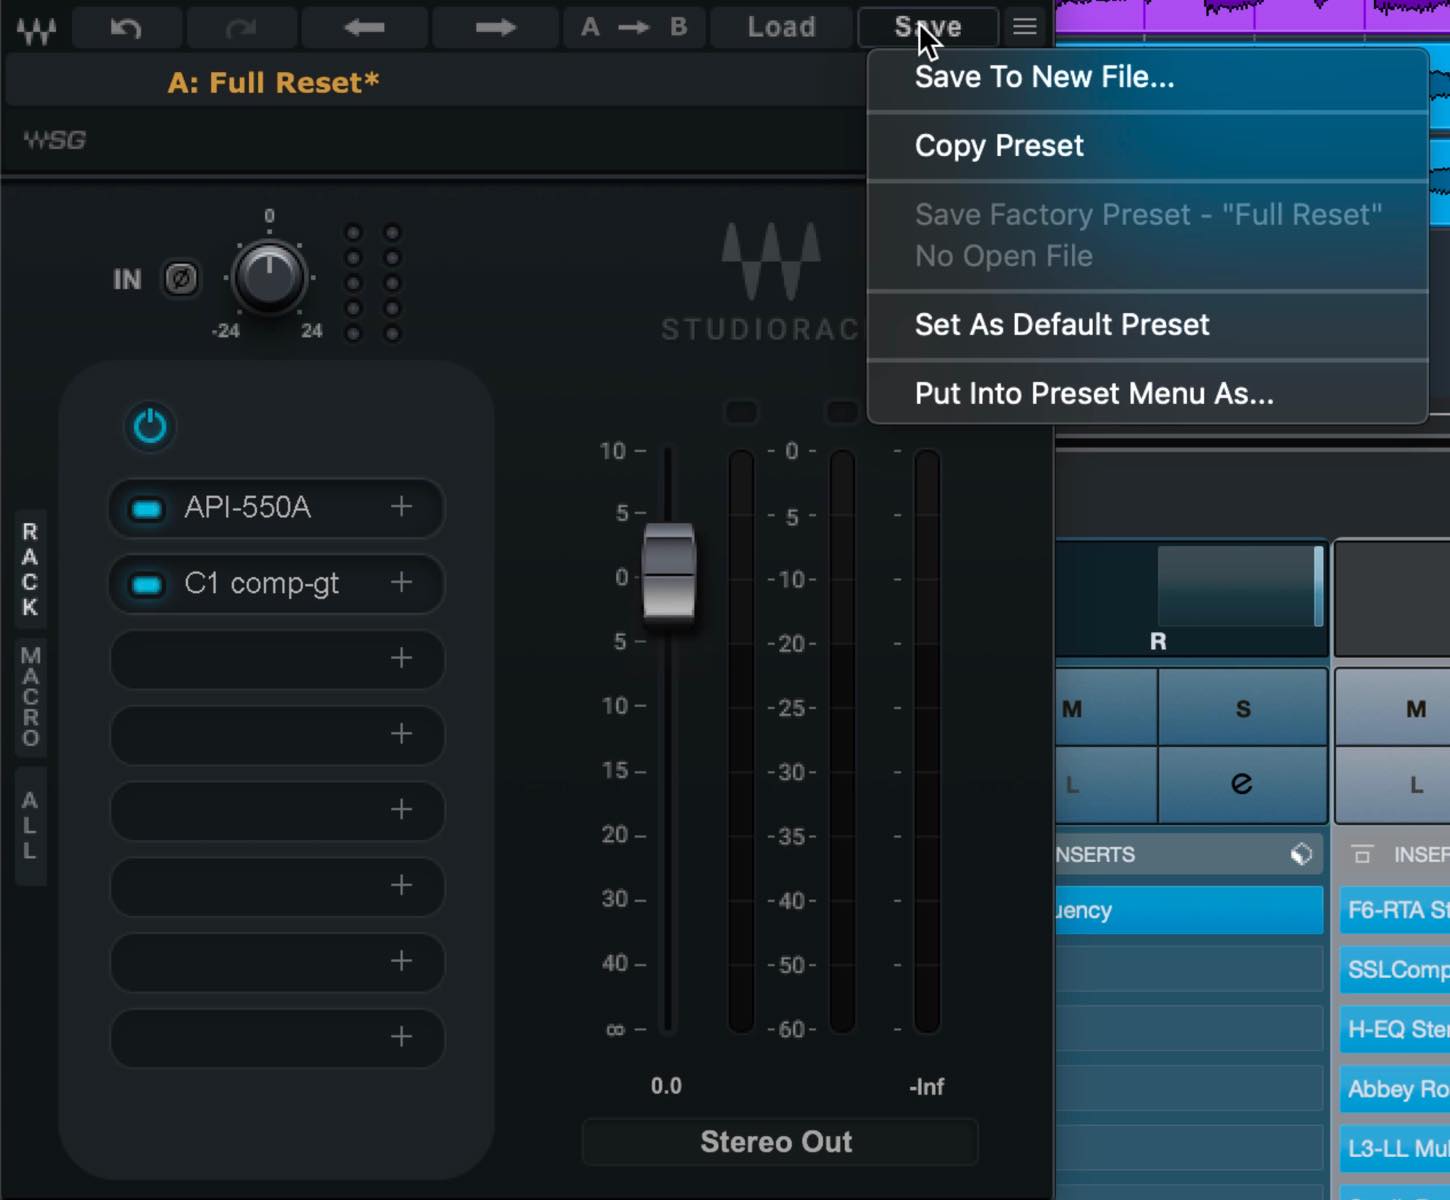This screenshot has width=1450, height=1200.
Task: Click plus icon on API-550A slot
Action: (401, 507)
